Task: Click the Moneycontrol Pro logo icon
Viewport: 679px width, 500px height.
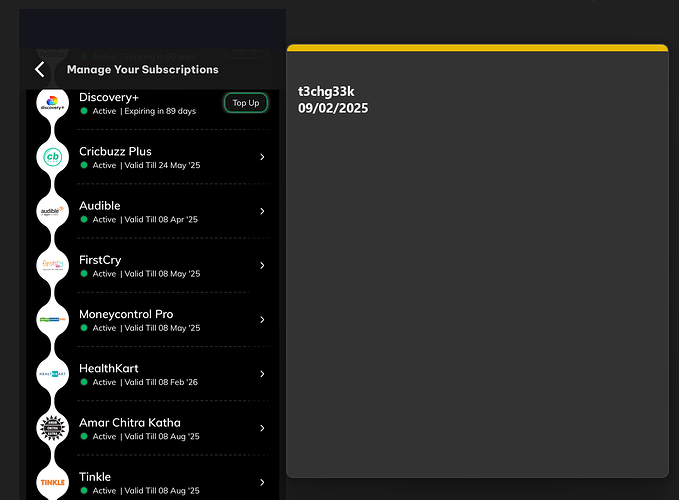Action: 52,320
